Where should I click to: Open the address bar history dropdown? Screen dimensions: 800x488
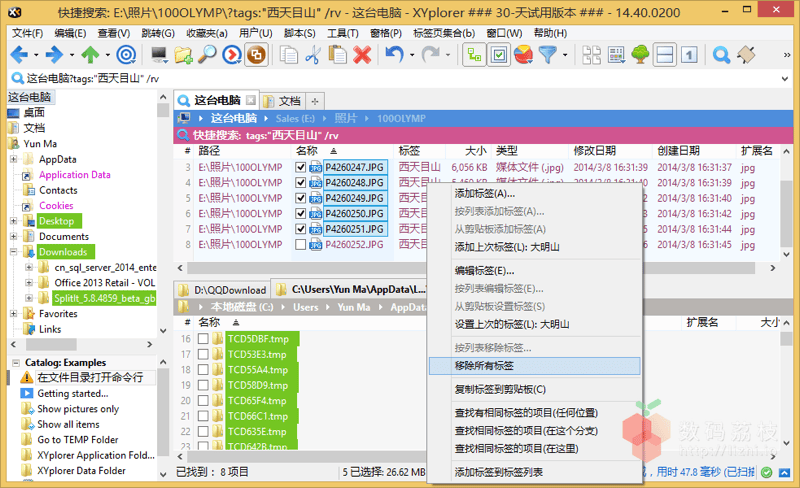click(784, 79)
